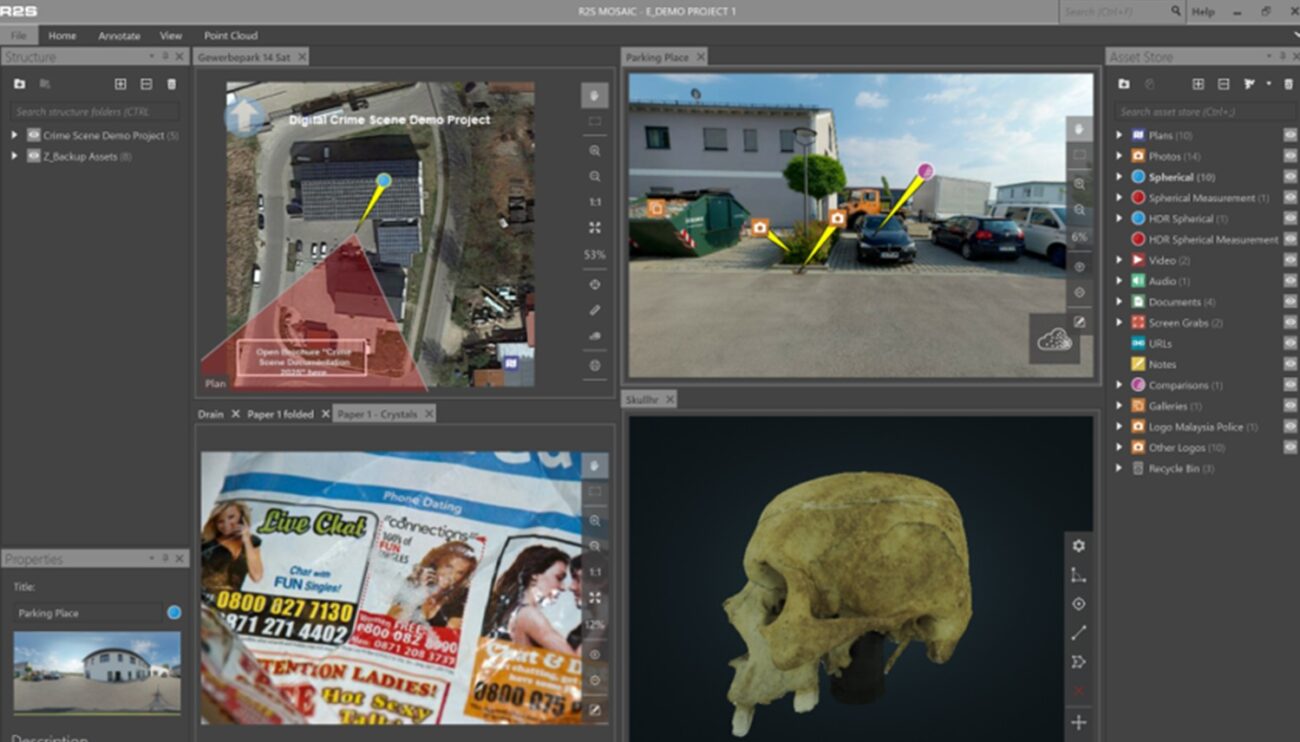Hide the Video assets using the eye icon
The image size is (1300, 742).
(1290, 260)
